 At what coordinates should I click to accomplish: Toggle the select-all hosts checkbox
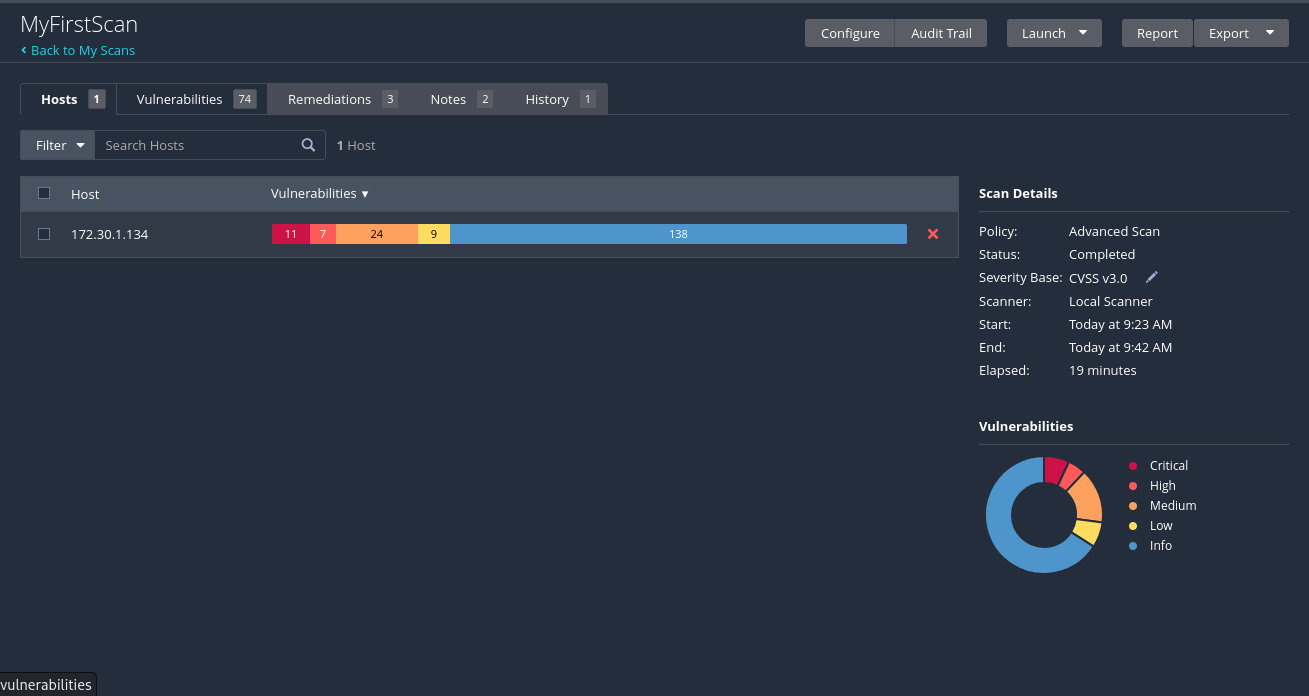44,193
